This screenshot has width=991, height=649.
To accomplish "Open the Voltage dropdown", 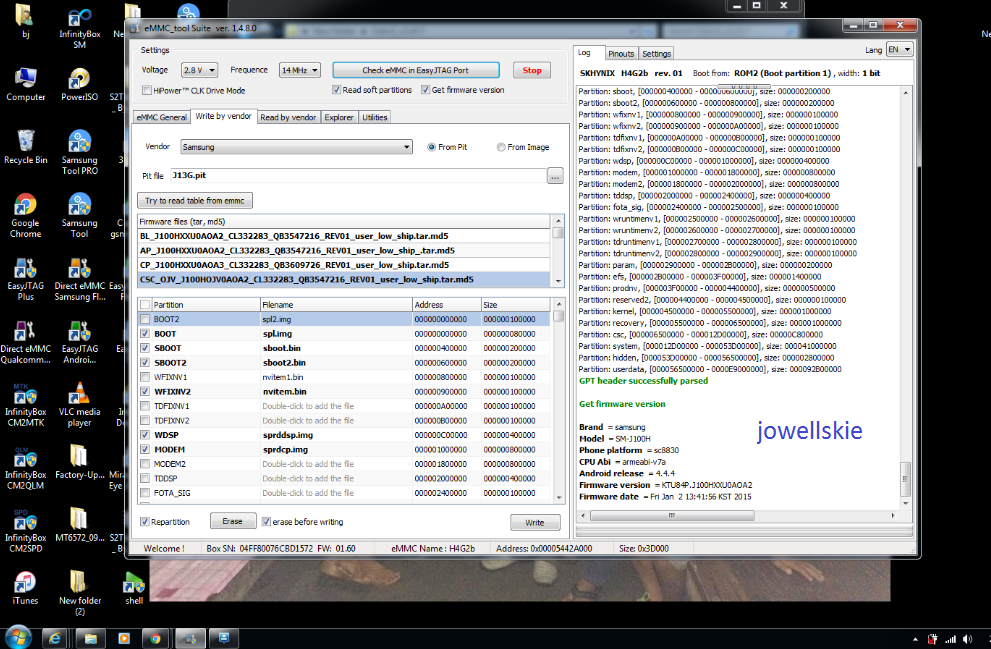I will [199, 70].
